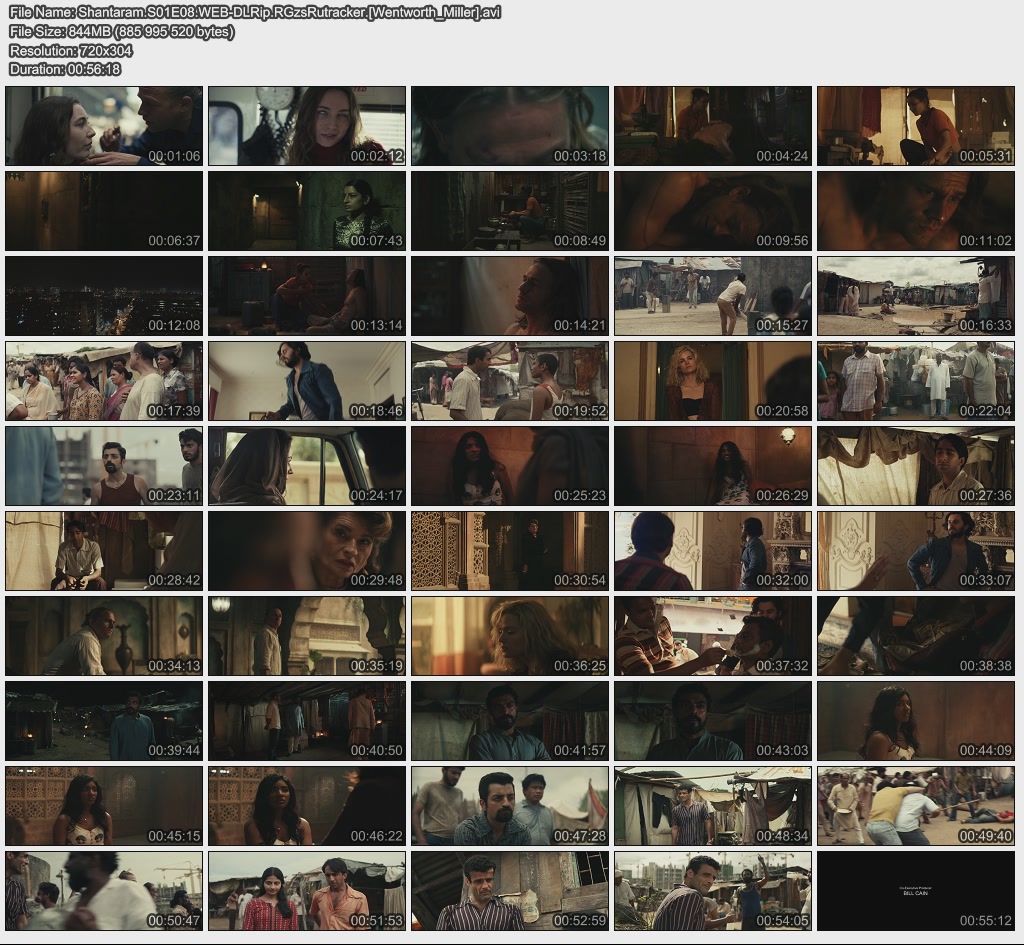Click thumbnail at 00:45:15
This screenshot has width=1024, height=945.
(104, 807)
